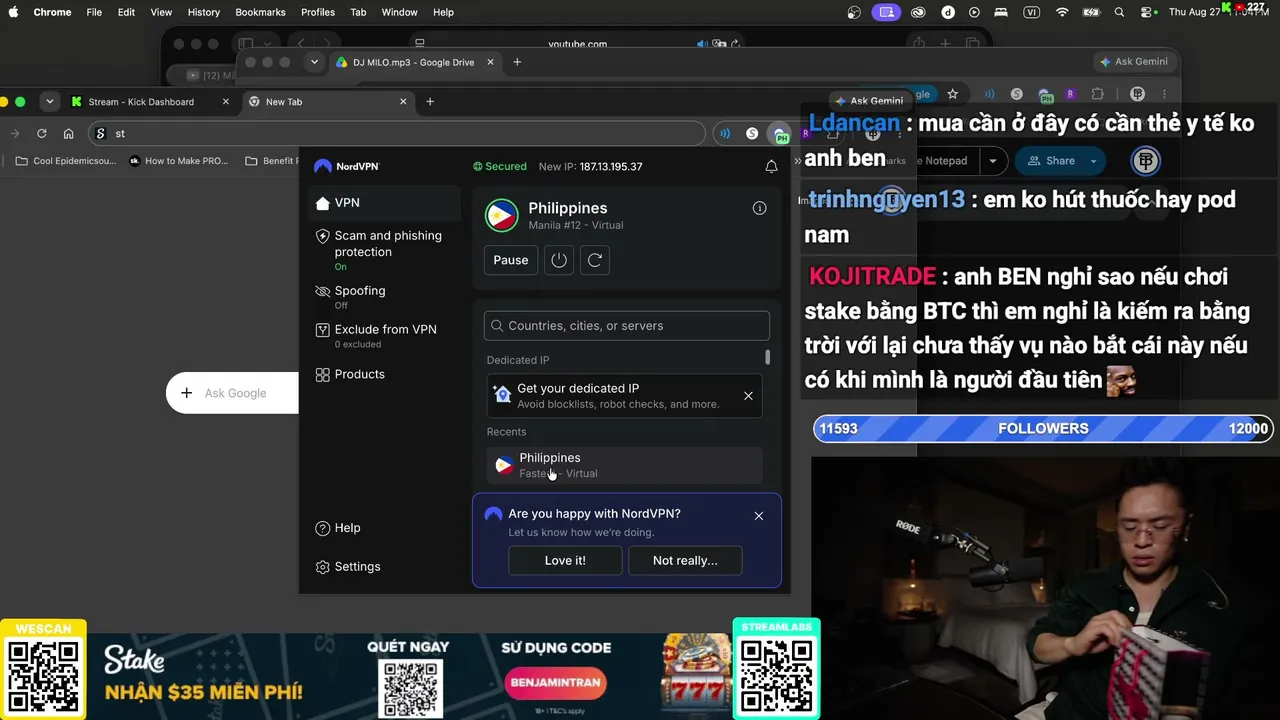Image resolution: width=1280 pixels, height=720 pixels.
Task: Open the Cool Epidemicsou... bookmark folder
Action: pos(66,161)
